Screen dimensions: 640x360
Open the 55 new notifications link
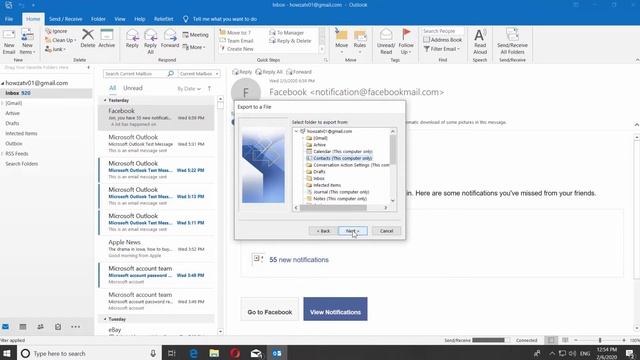click(x=299, y=260)
